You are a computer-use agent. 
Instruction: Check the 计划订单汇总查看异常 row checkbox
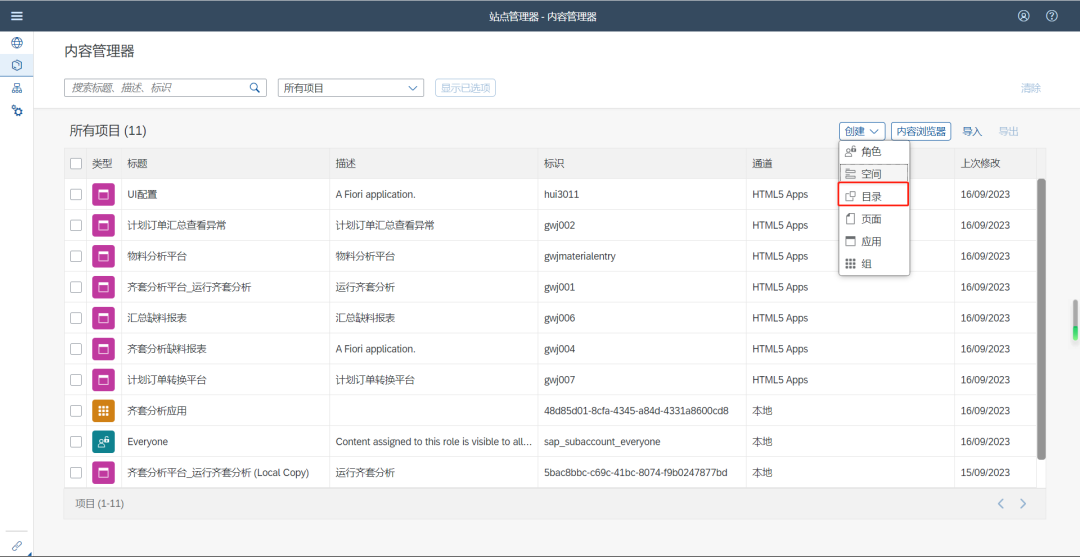[x=76, y=225]
